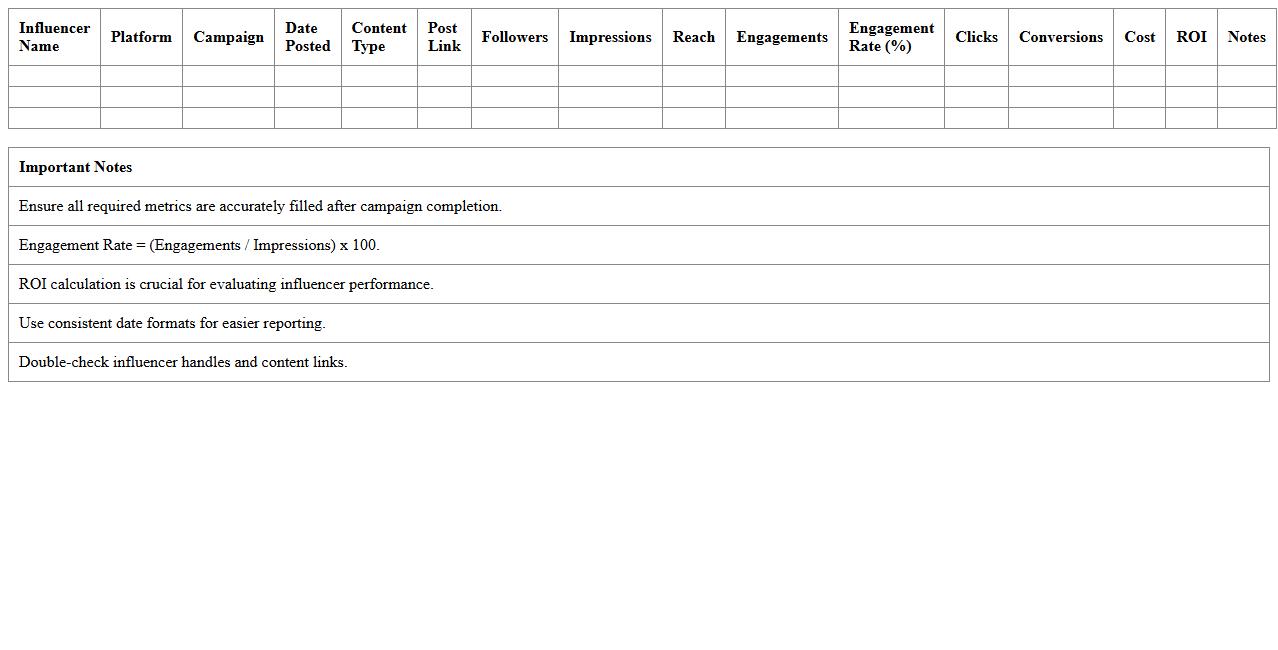Select the Engagements column header
The height and width of the screenshot is (650, 1278).
[x=781, y=37]
